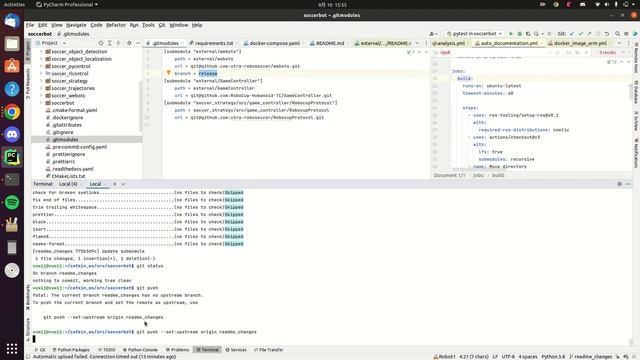Open the Python Console tool window

[x=140, y=350]
